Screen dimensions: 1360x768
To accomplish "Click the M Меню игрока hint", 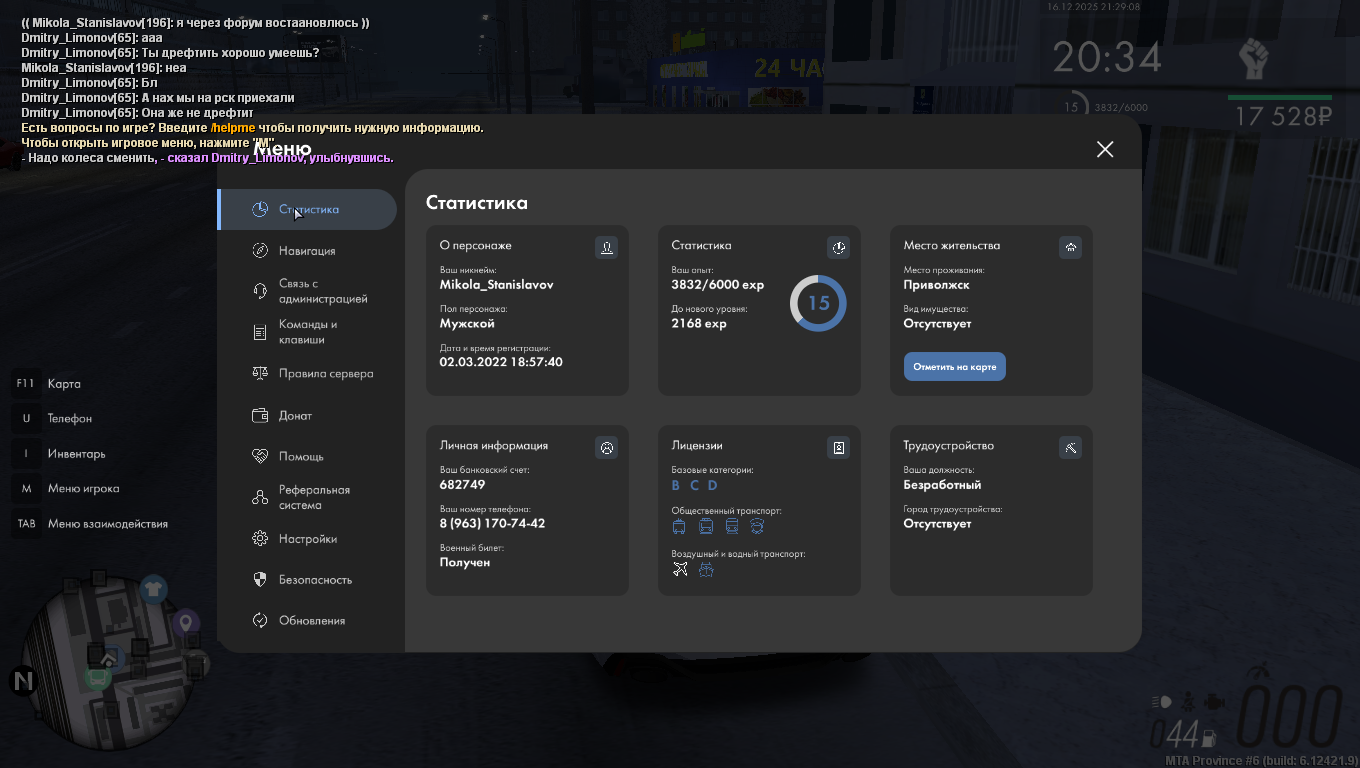I will point(66,488).
